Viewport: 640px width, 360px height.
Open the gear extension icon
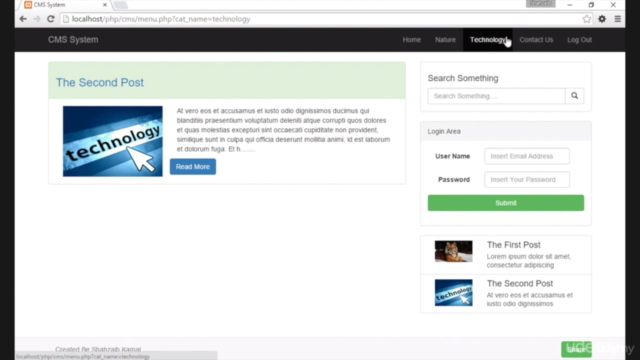pyautogui.click(x=602, y=19)
